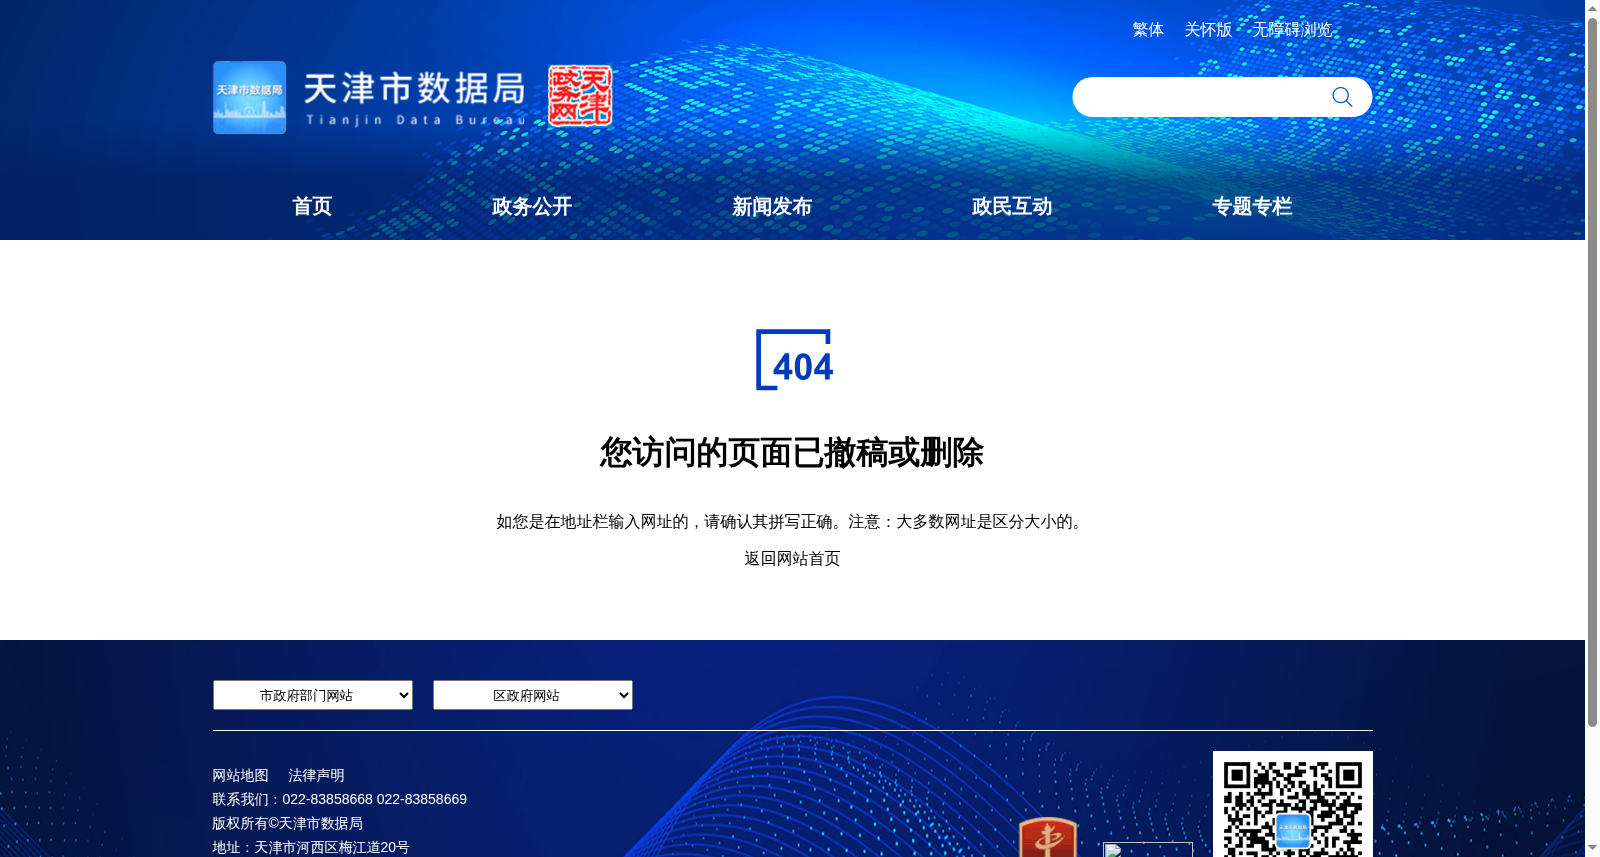Click the text 版权所有©天津市数据局

tap(287, 823)
